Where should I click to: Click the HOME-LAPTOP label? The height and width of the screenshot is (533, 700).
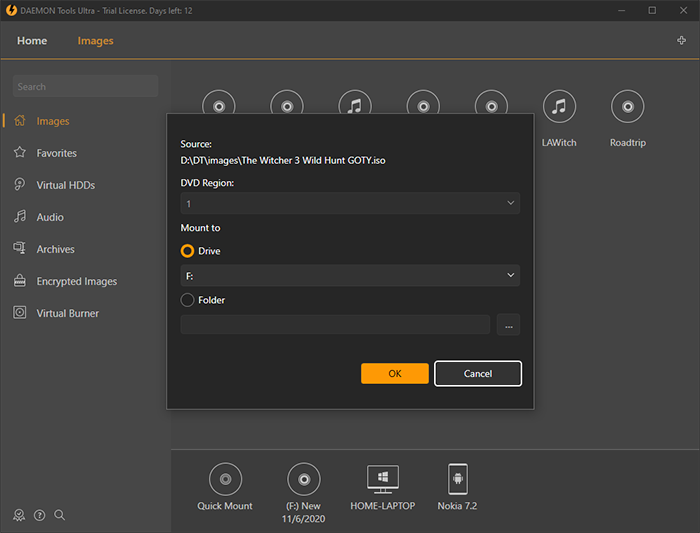click(x=383, y=506)
